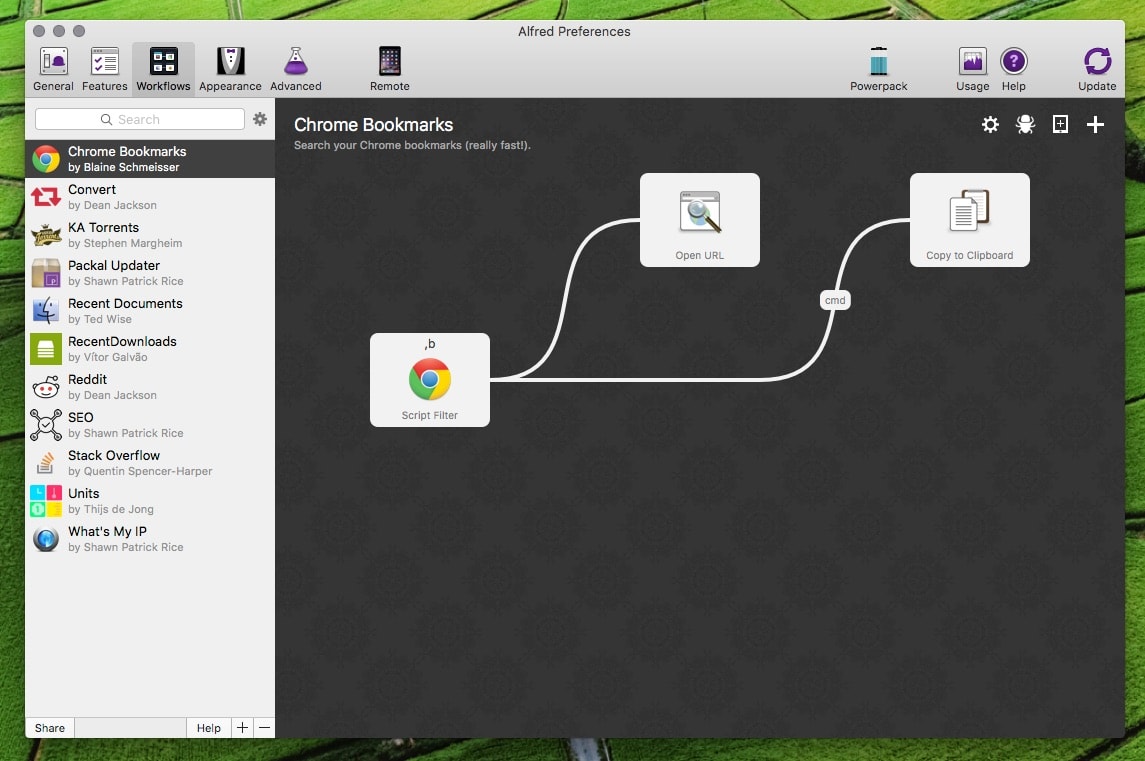Select the Reddit workflow
The width and height of the screenshot is (1145, 761).
tap(150, 386)
